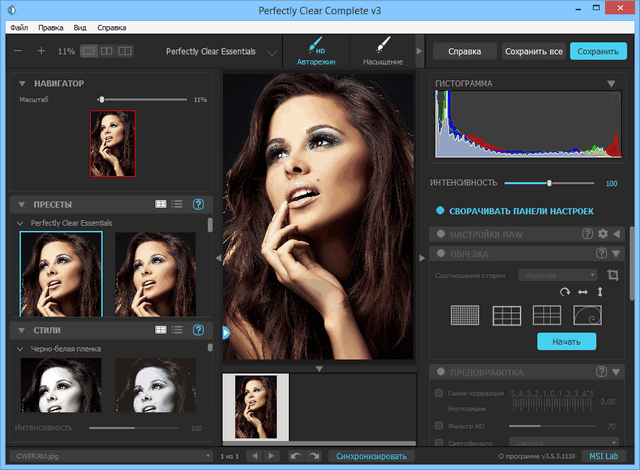Open the Соотношение сторон dropdown
Image resolution: width=640 pixels, height=470 pixels.
(x=558, y=274)
